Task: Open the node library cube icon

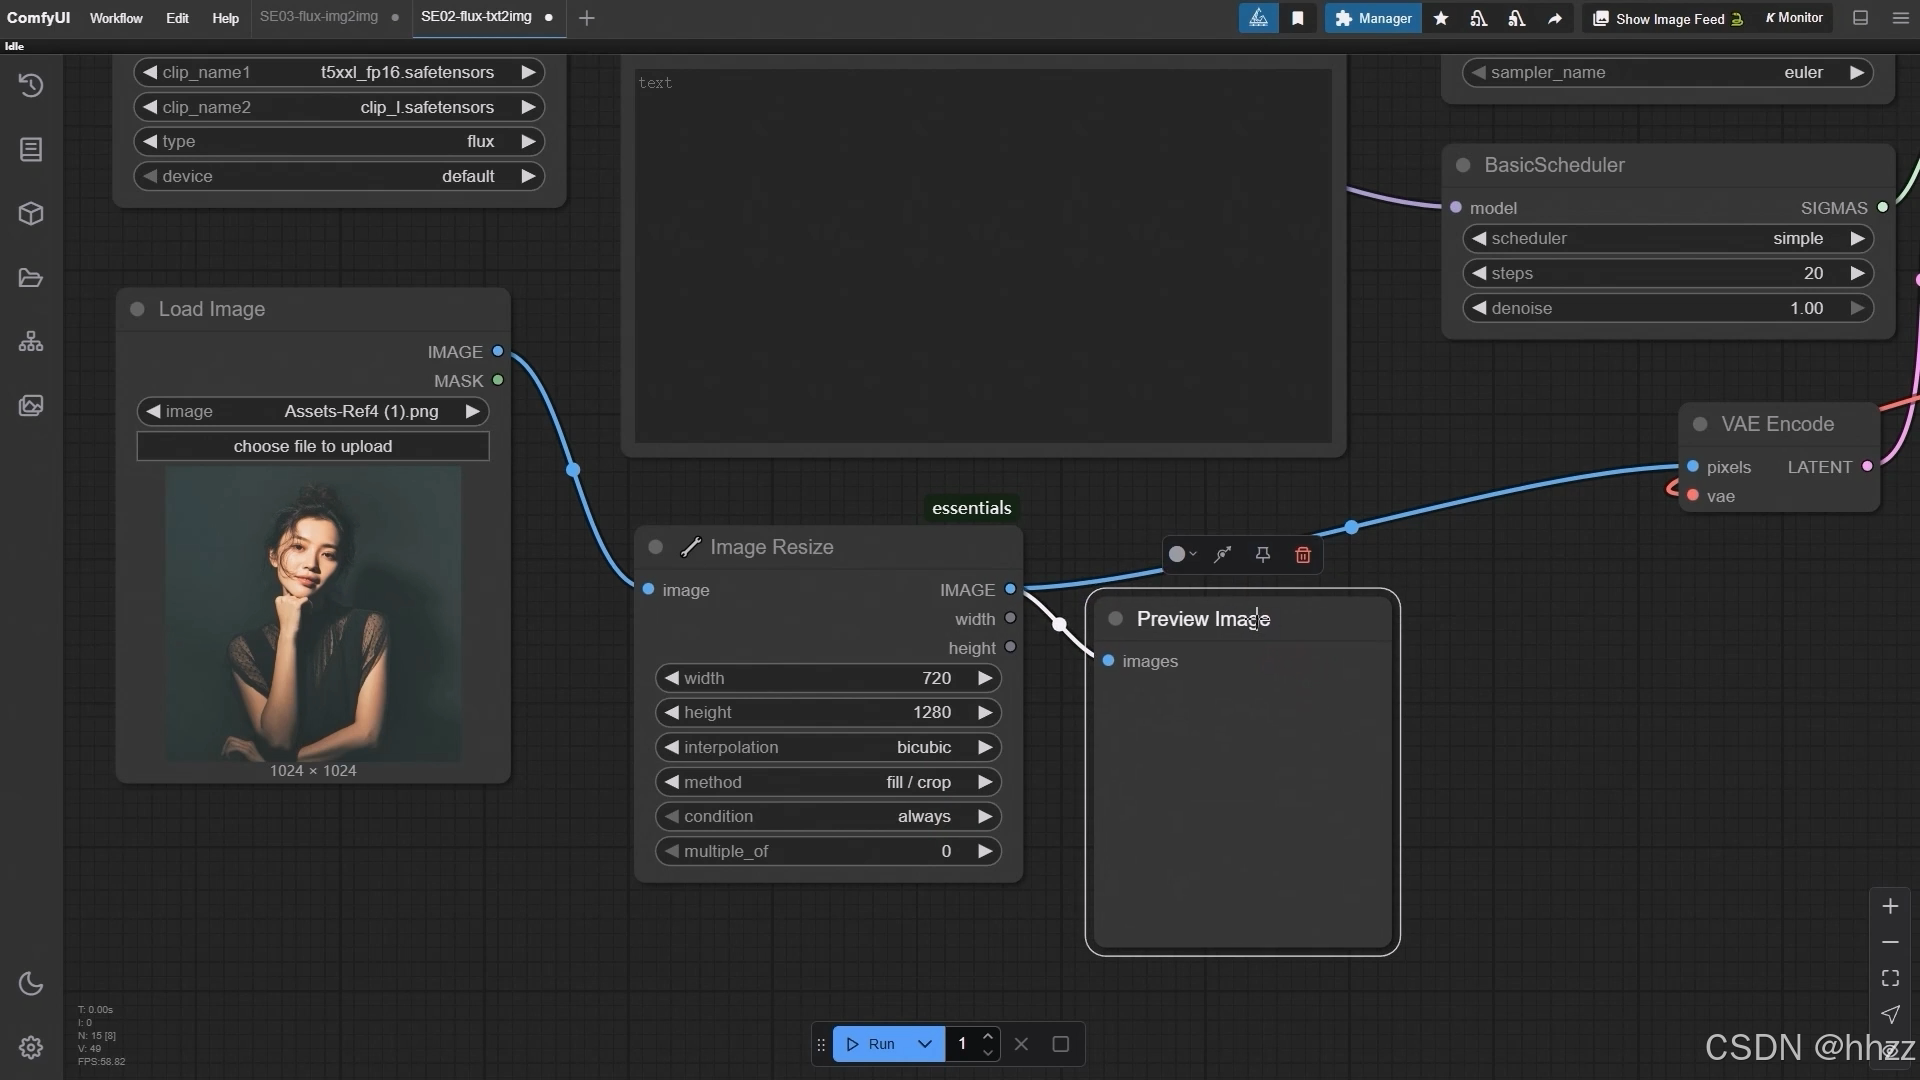Action: click(x=31, y=214)
